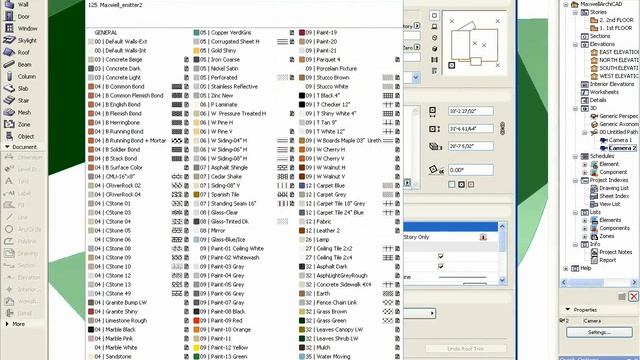Select the Window tool
The height and width of the screenshot is (360, 640).
pos(20,28)
